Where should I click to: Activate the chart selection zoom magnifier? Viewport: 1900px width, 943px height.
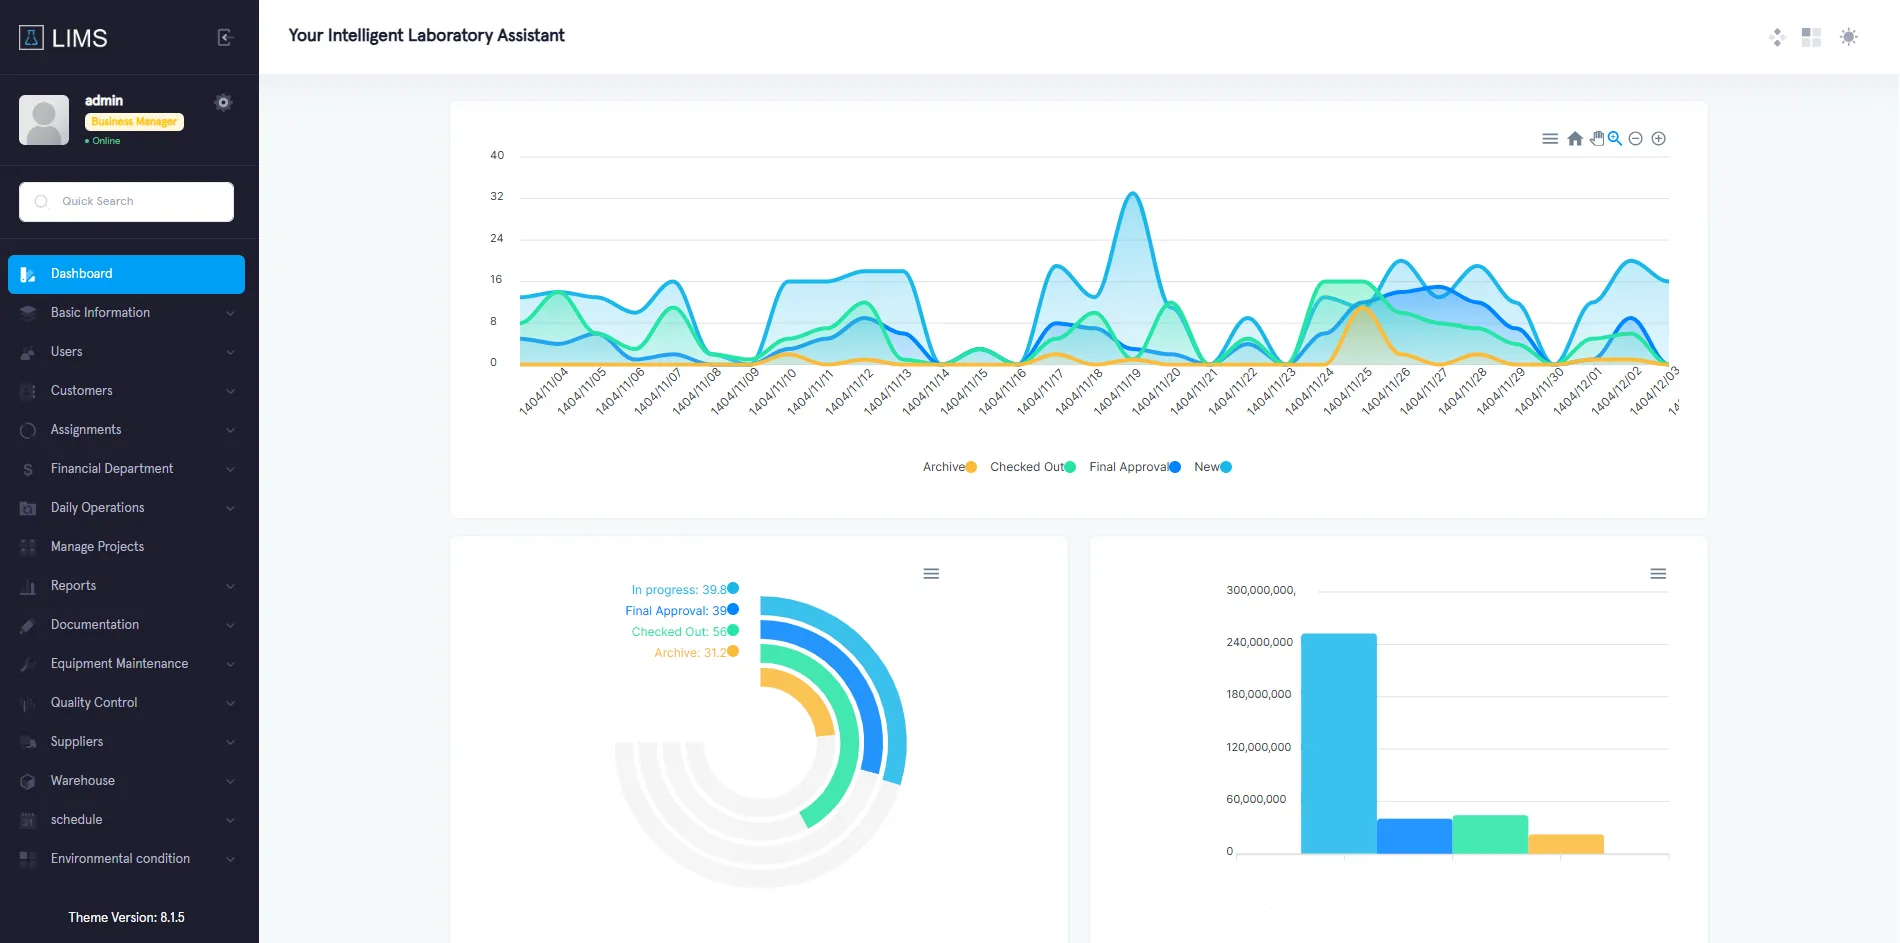pos(1615,139)
